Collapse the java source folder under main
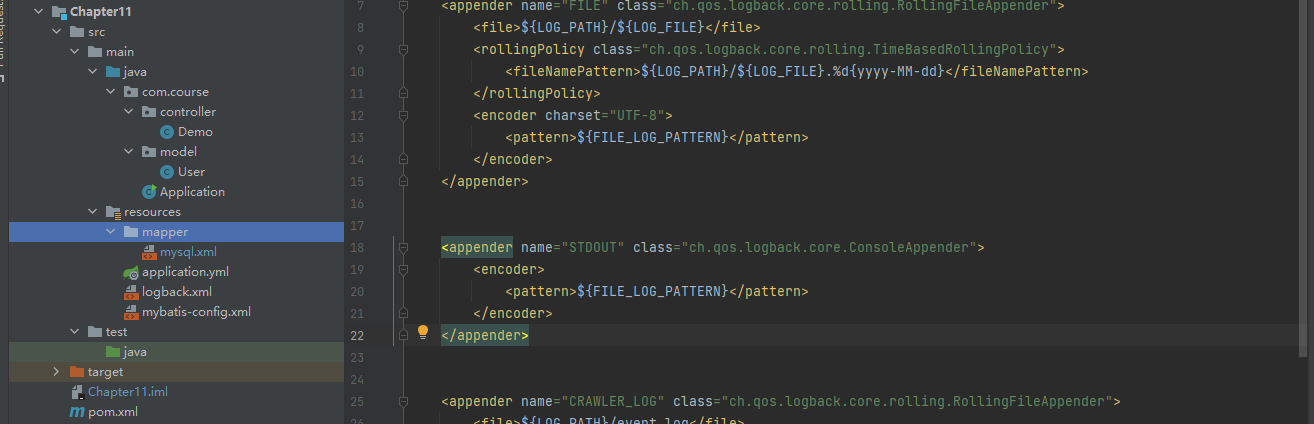1314x424 pixels. (92, 72)
